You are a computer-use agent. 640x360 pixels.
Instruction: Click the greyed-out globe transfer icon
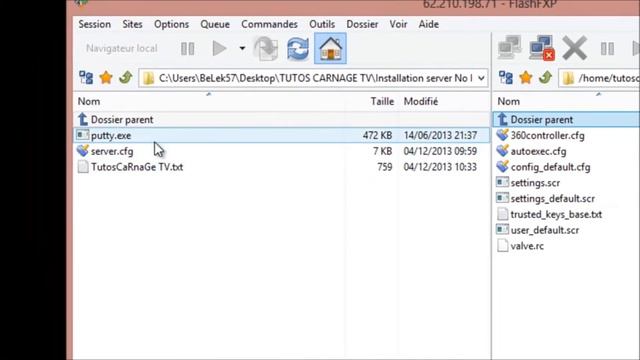click(x=266, y=49)
